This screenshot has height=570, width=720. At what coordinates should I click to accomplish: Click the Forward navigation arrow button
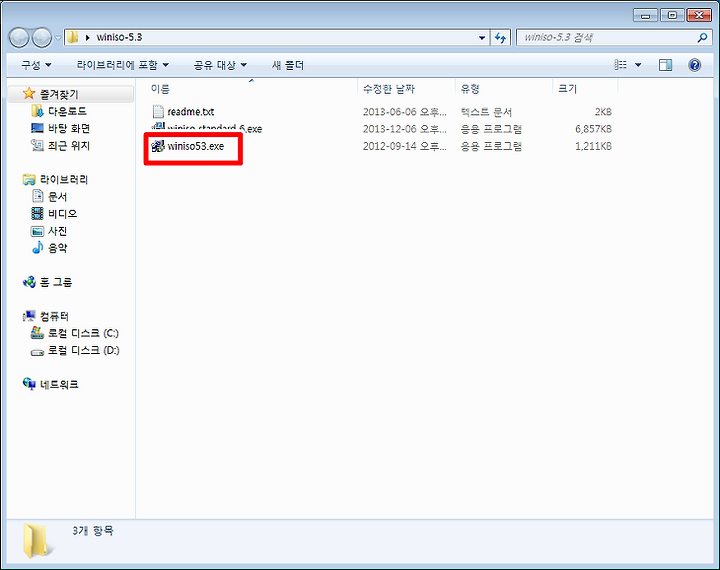click(42, 38)
